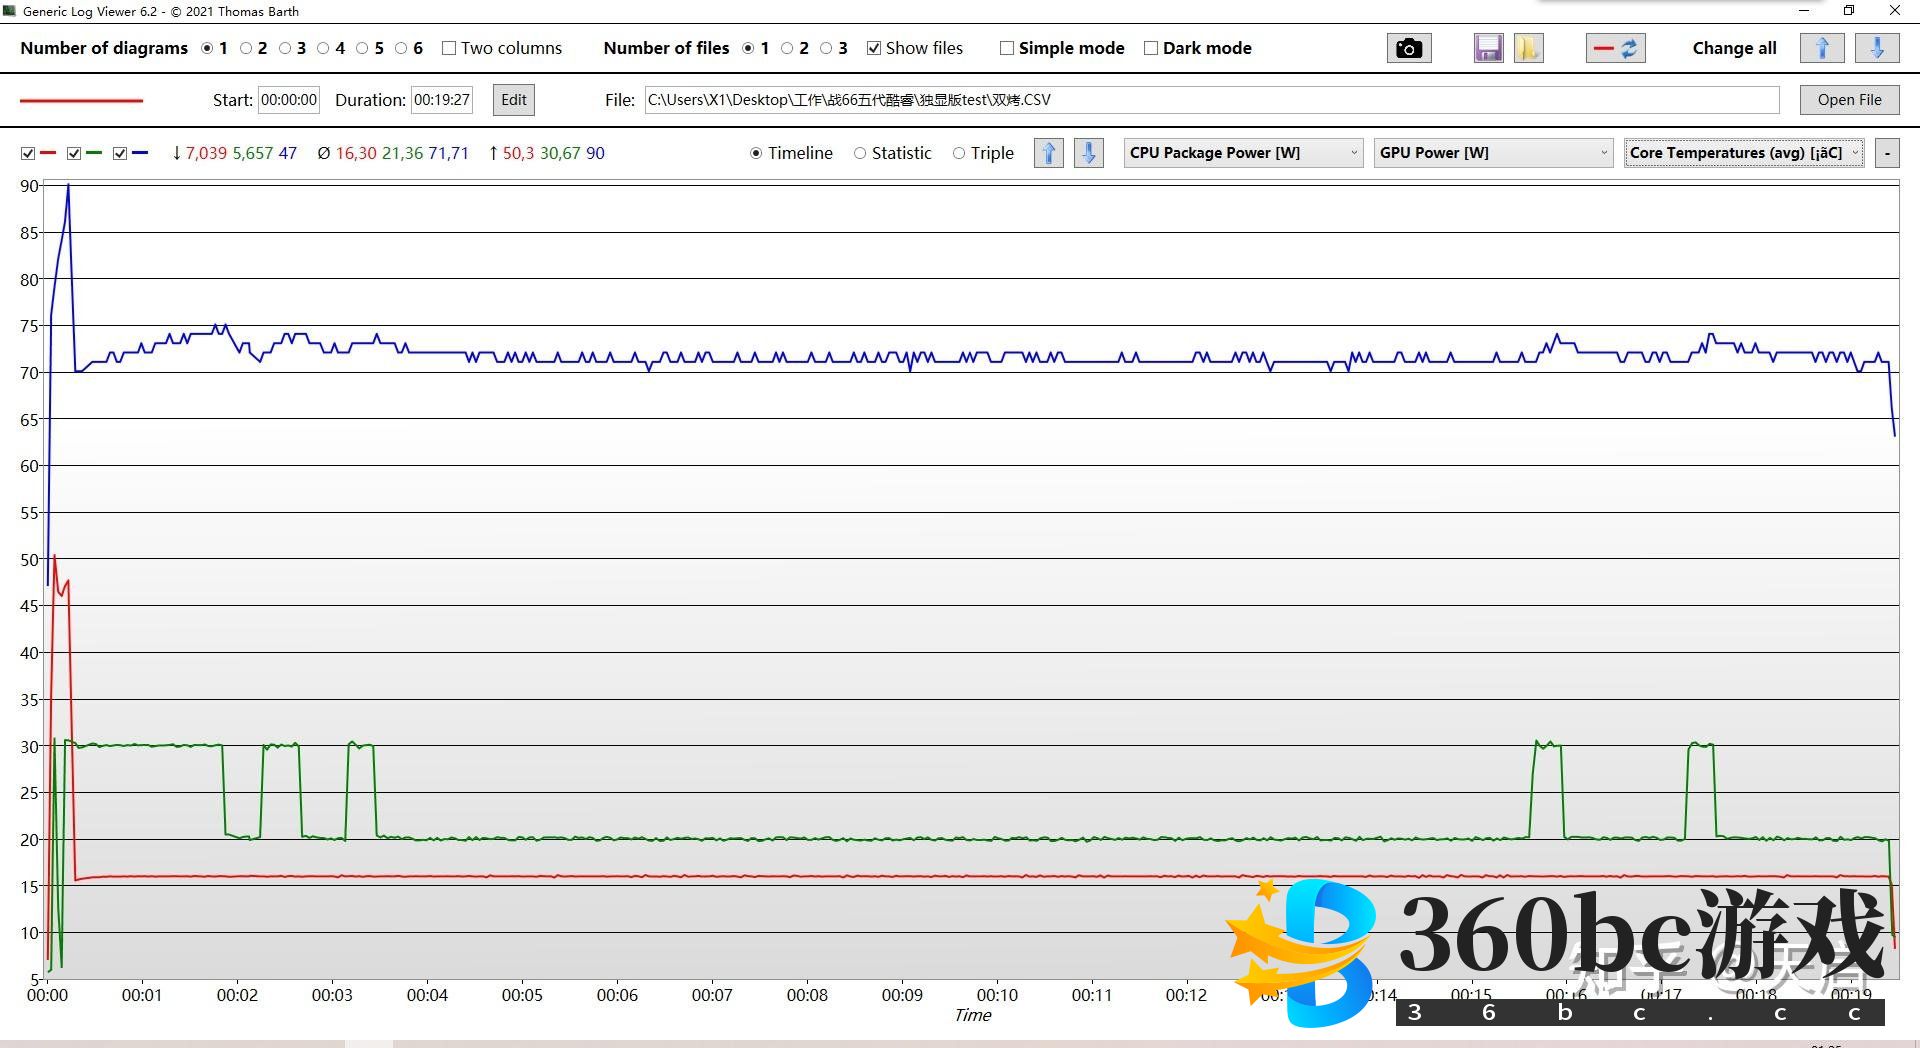Select the Statistic view radio button
1920x1048 pixels.
point(860,153)
